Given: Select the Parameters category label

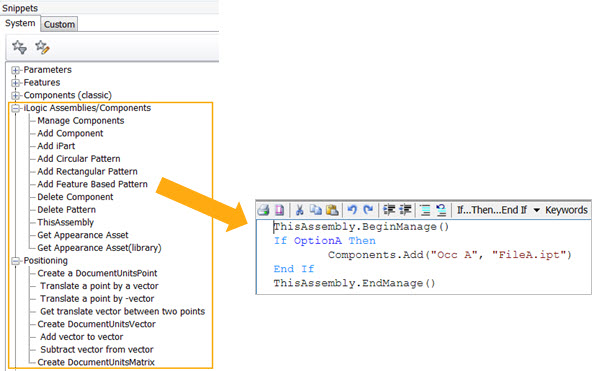Looking at the screenshot, I should point(48,70).
